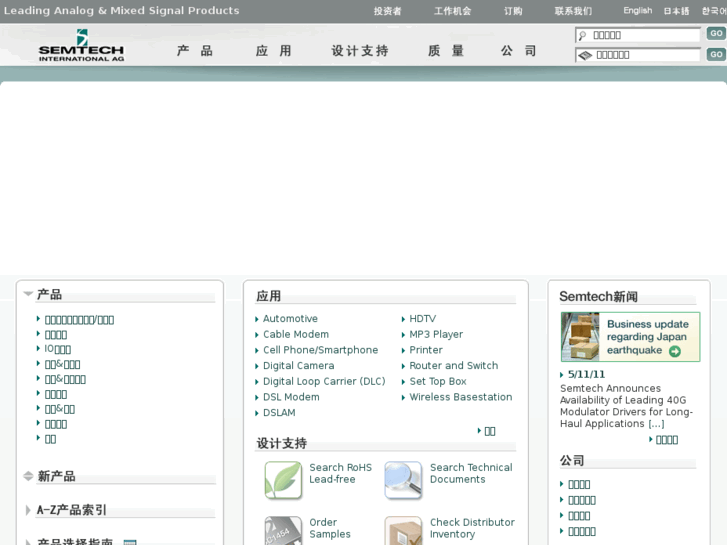727x545 pixels.
Task: Open the Automotive application link
Action: click(x=290, y=319)
